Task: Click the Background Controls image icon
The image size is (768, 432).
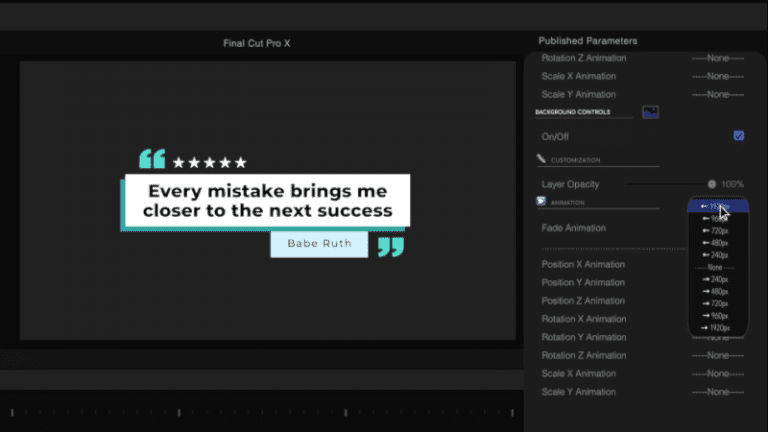Action: [x=650, y=112]
